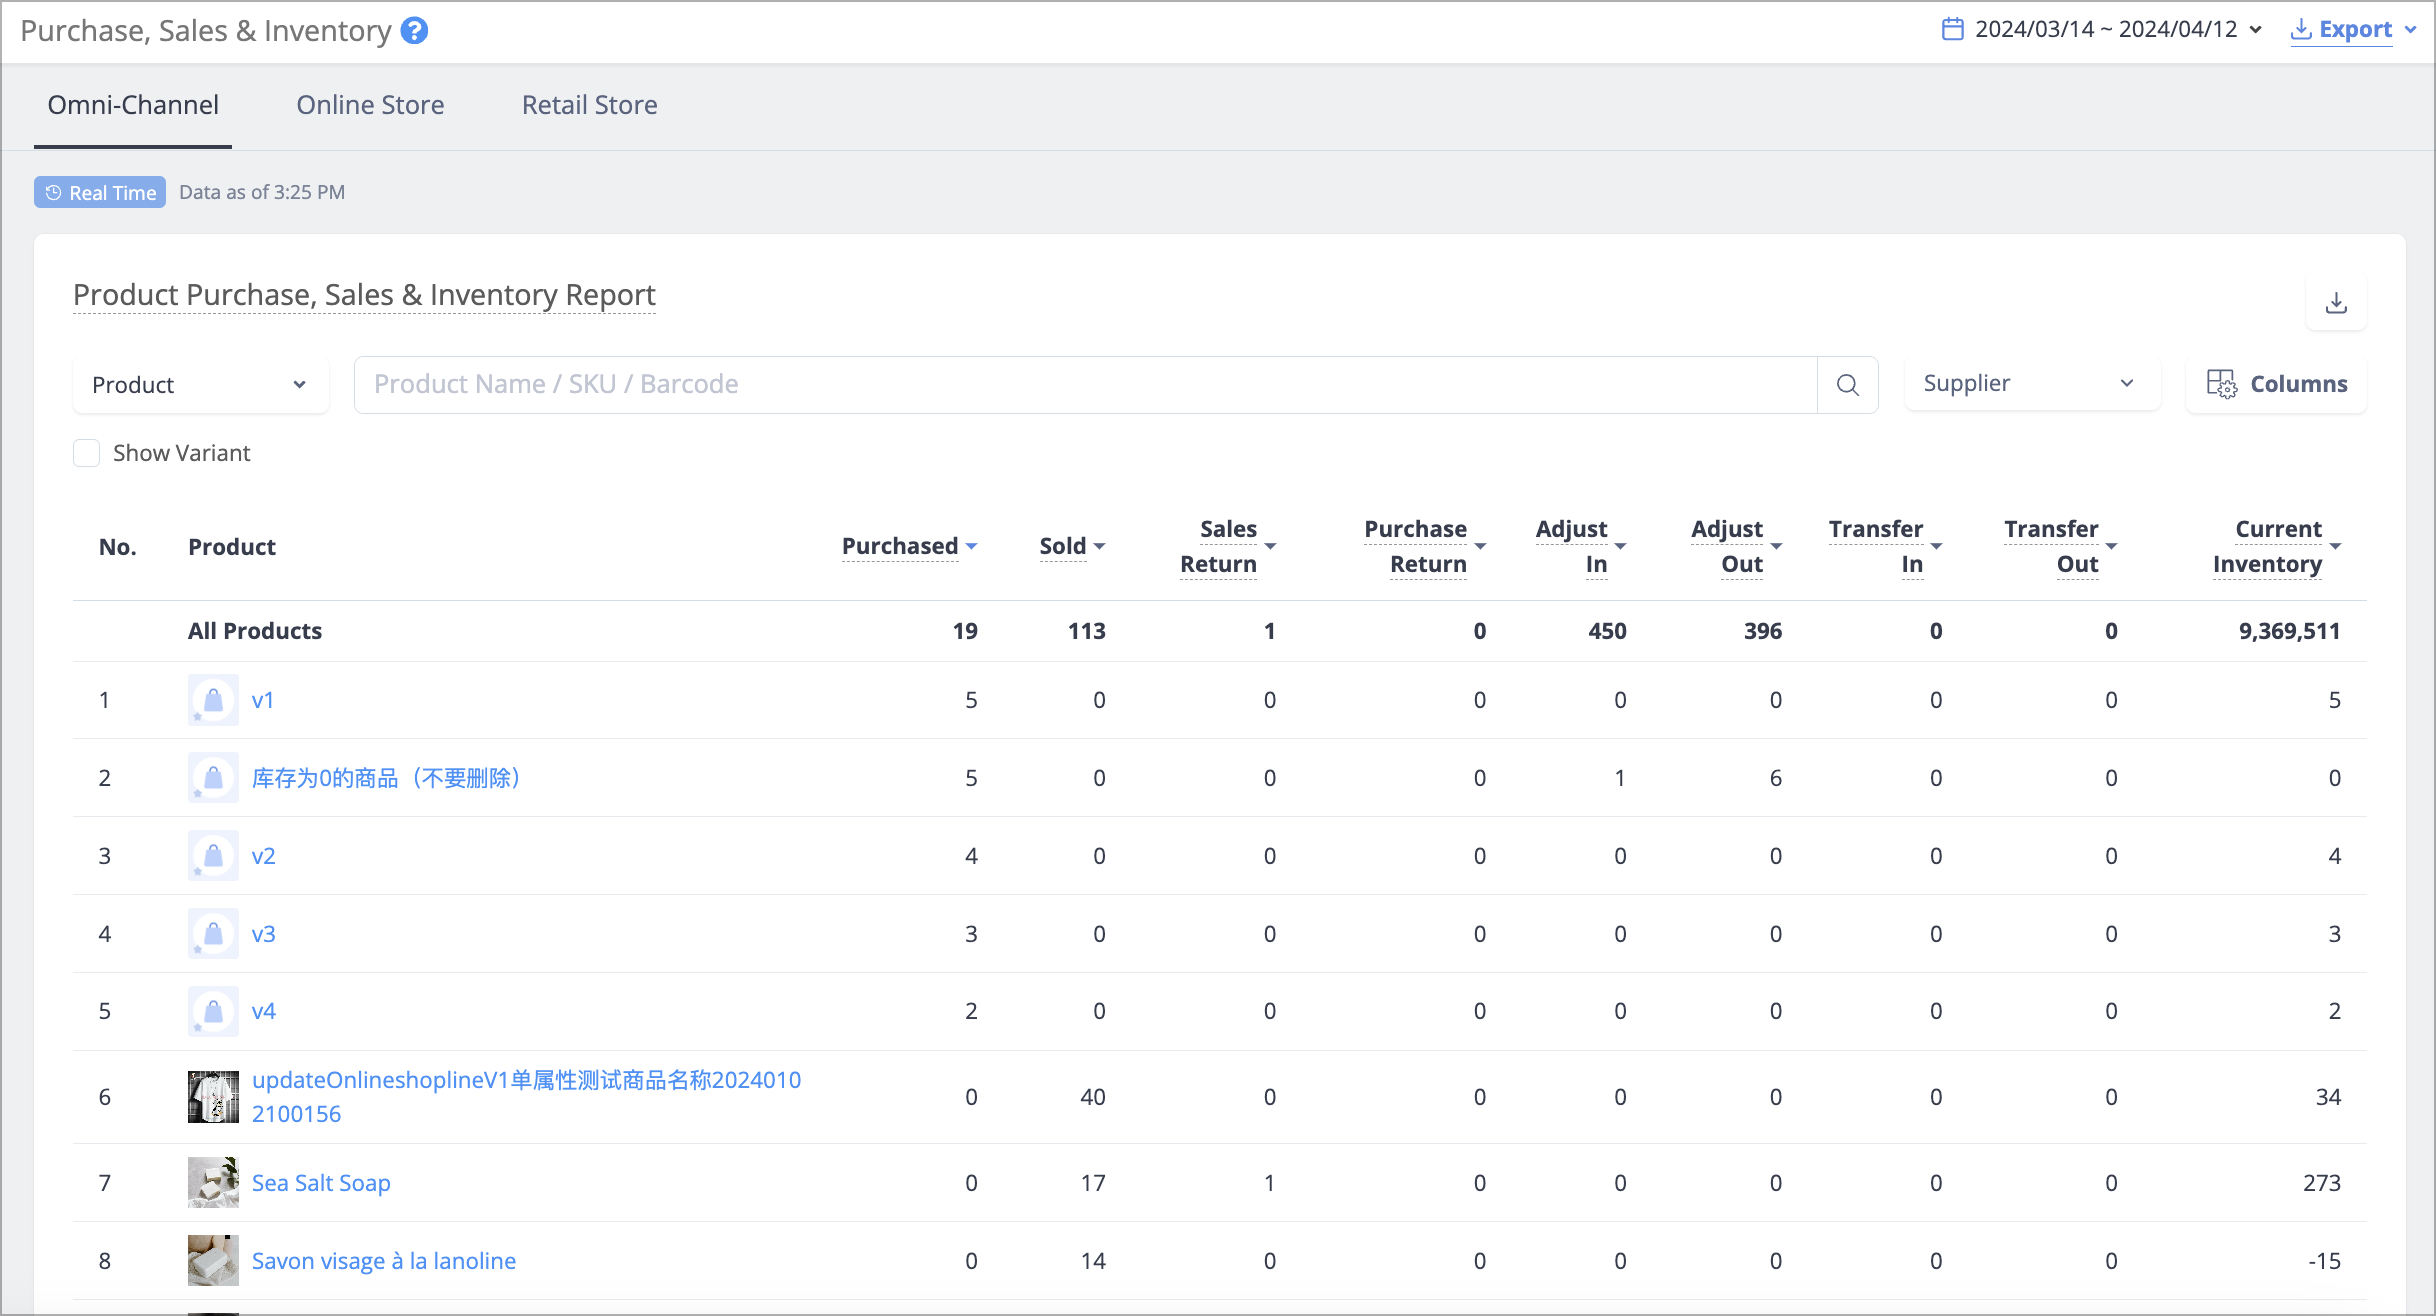2436x1316 pixels.
Task: Focus the Product Name / SKU search field
Action: (x=1085, y=385)
